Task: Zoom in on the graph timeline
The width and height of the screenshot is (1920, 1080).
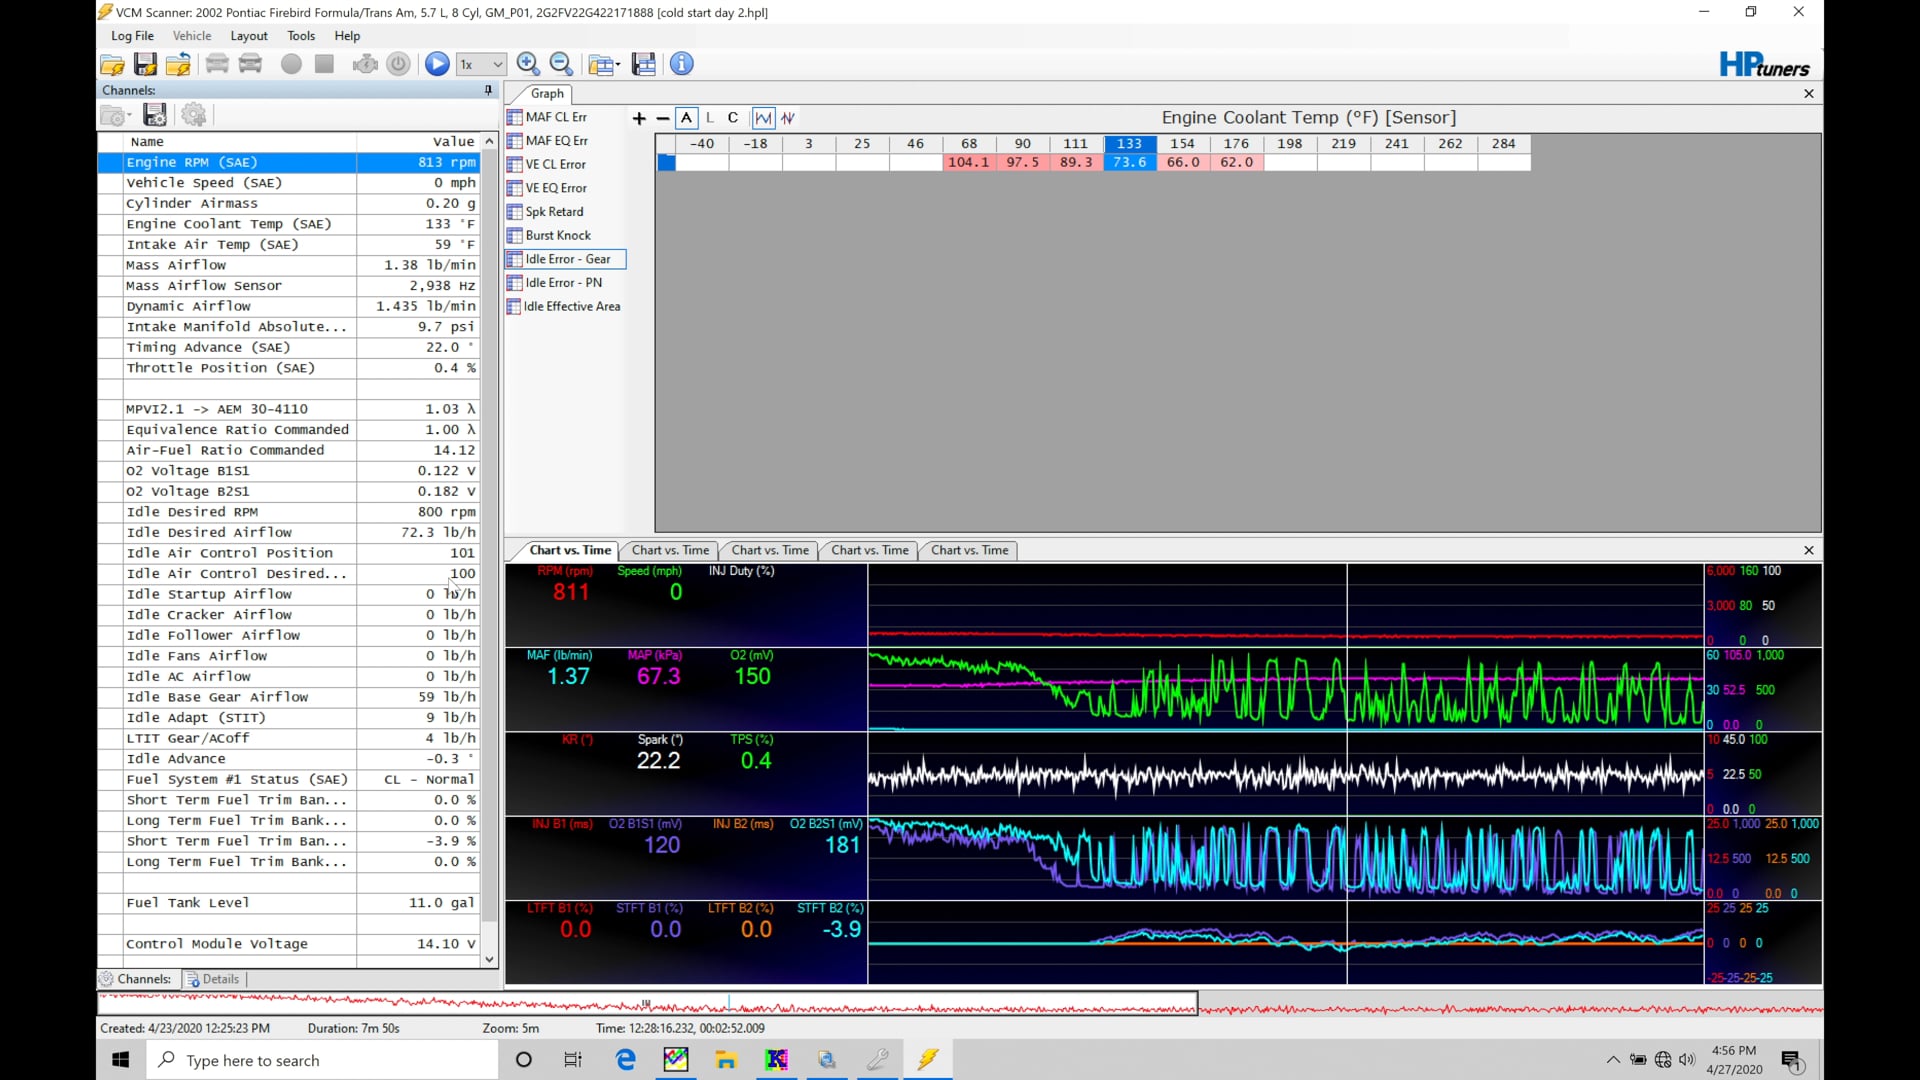Action: click(528, 63)
